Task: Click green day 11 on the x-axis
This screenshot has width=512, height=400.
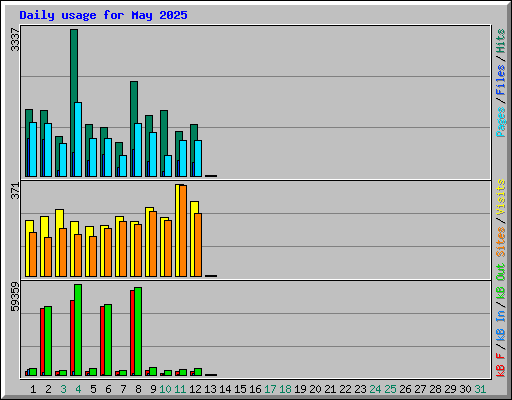Action: (x=180, y=389)
